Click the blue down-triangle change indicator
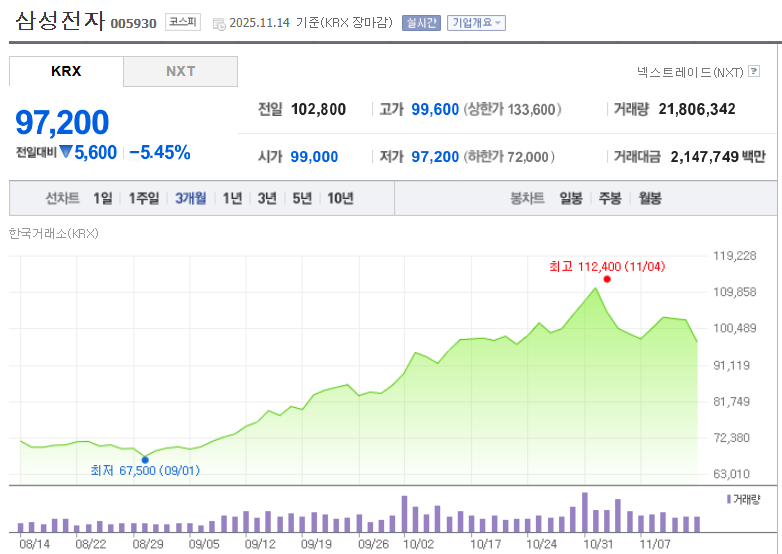The width and height of the screenshot is (782, 554). pos(66,152)
